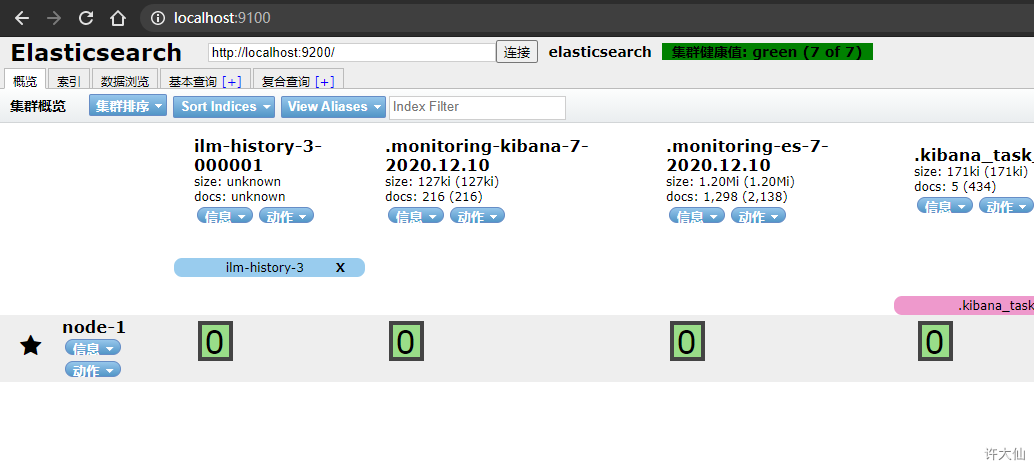Open 信息 menu for .kibana_task index
Image resolution: width=1034 pixels, height=470 pixels.
(945, 205)
